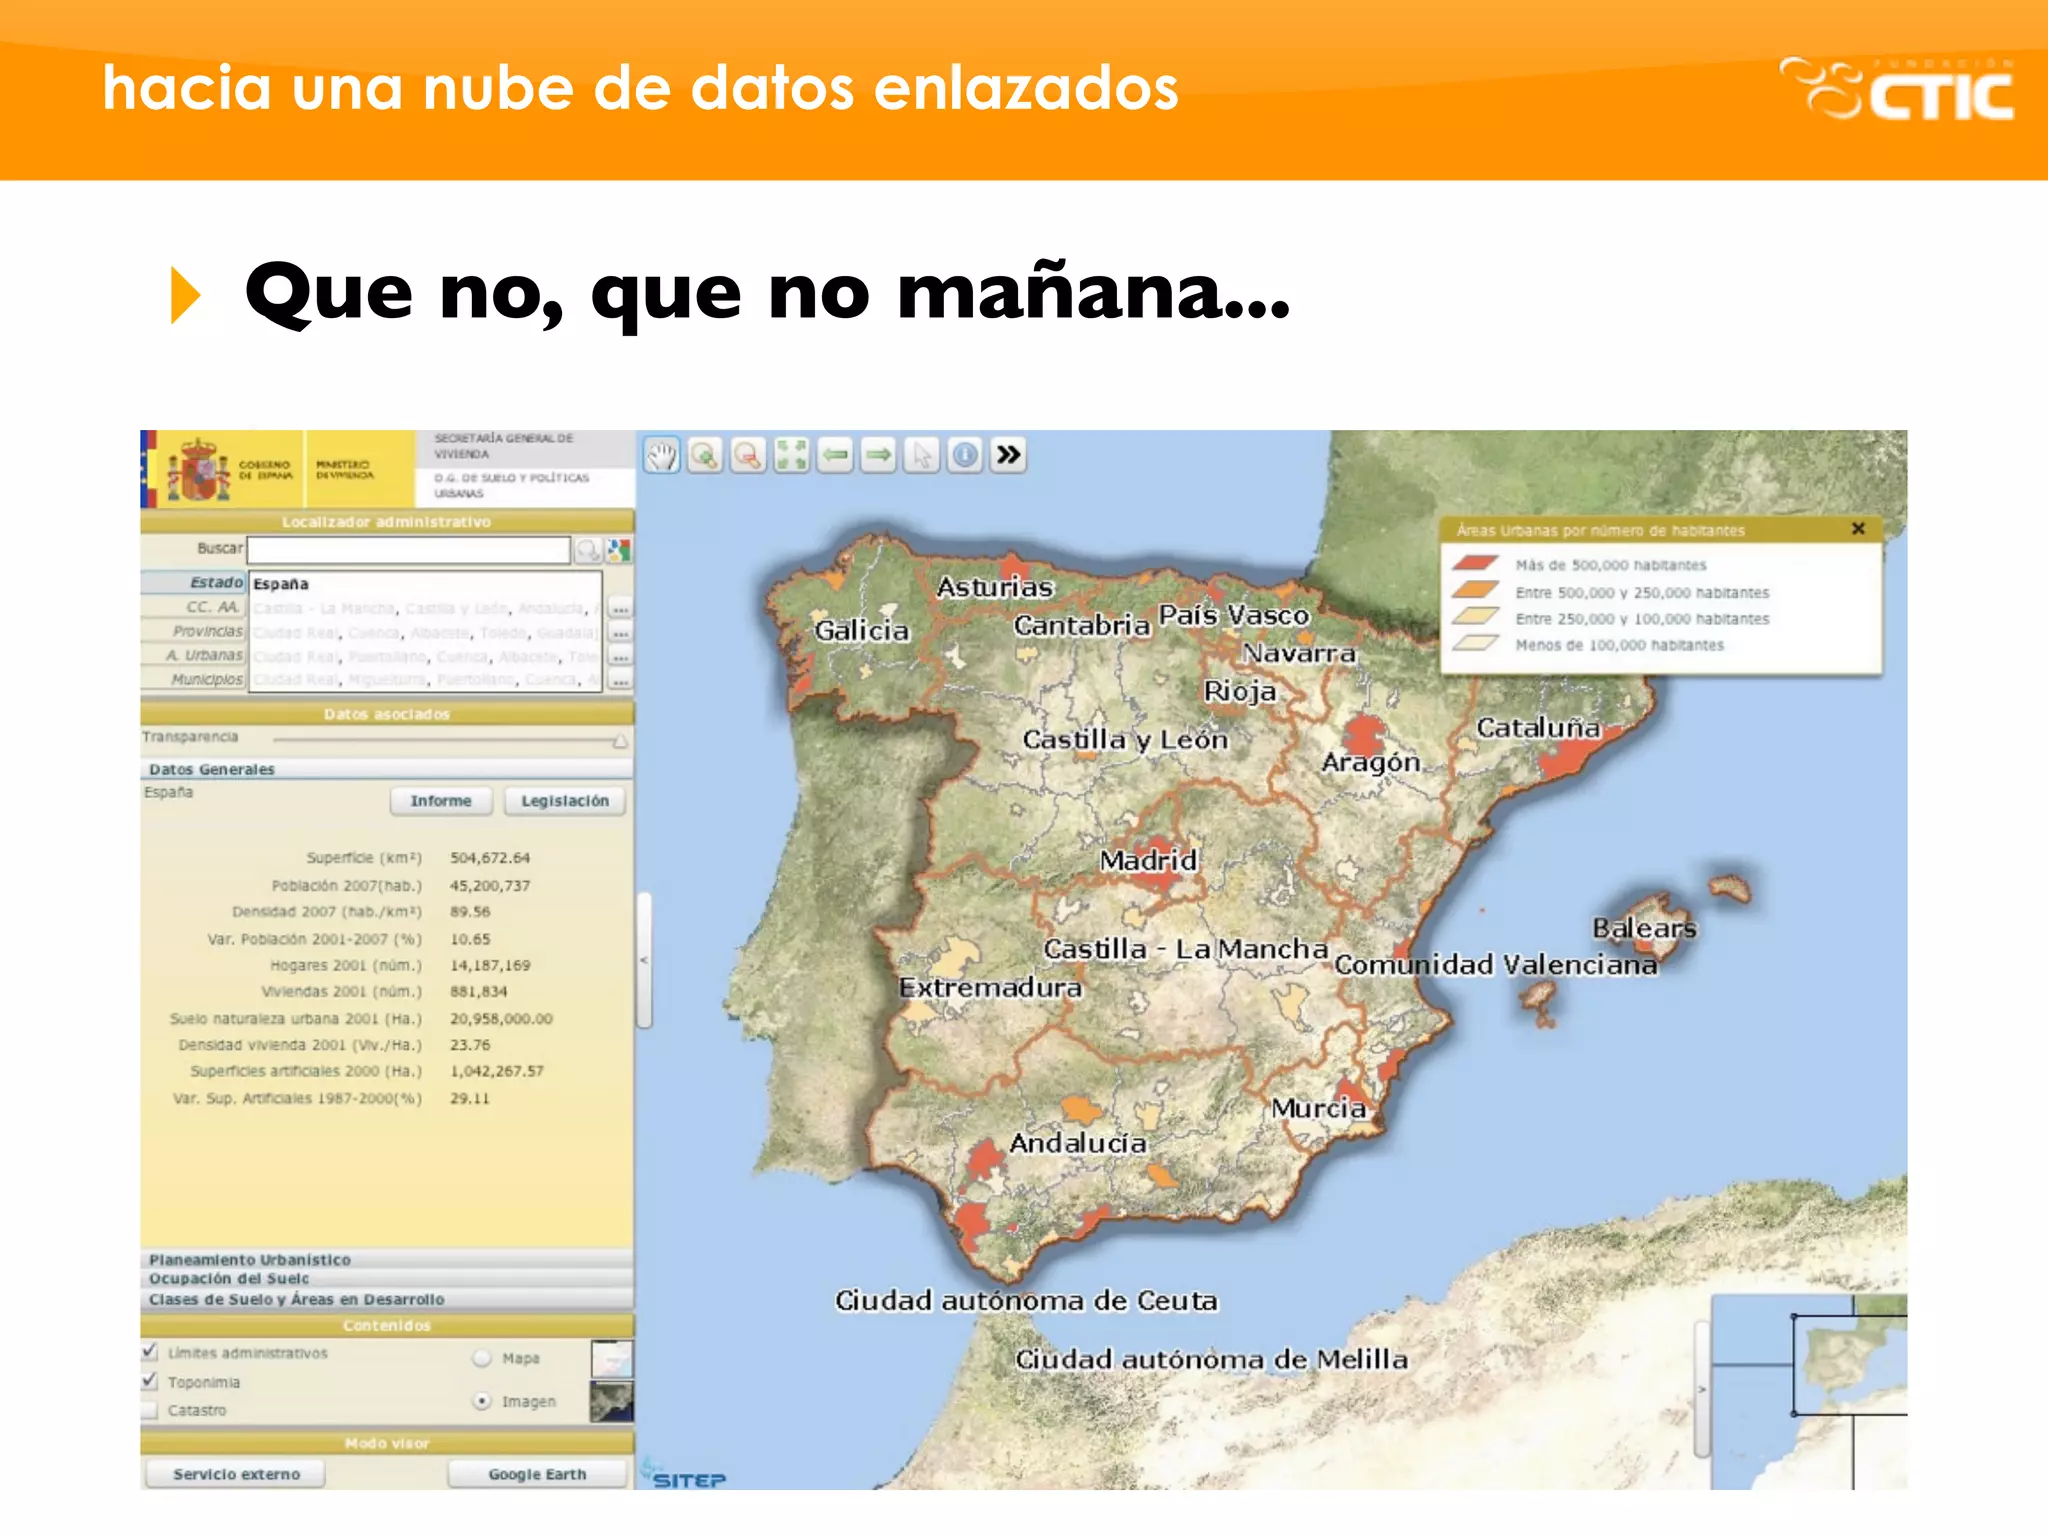
Task: Go to previous map view arrow
Action: (x=835, y=456)
